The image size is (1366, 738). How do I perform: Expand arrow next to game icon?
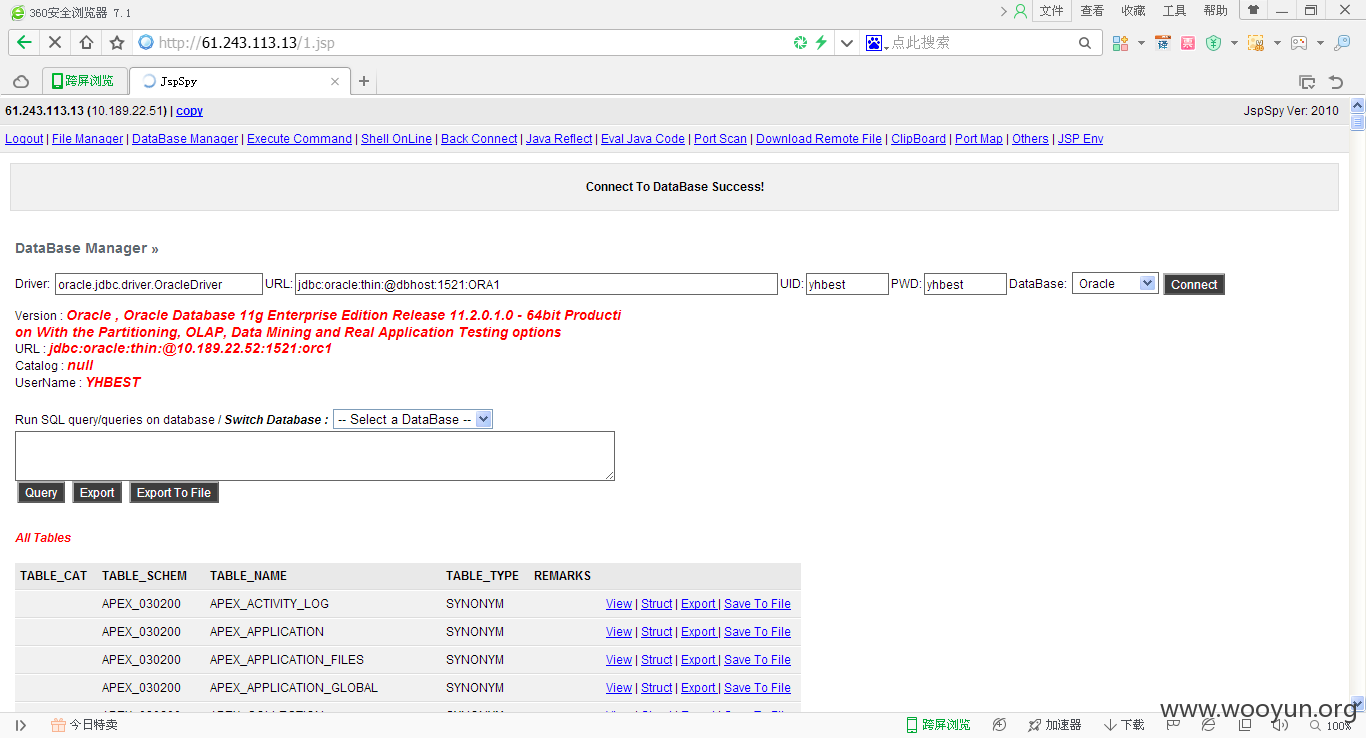1320,43
